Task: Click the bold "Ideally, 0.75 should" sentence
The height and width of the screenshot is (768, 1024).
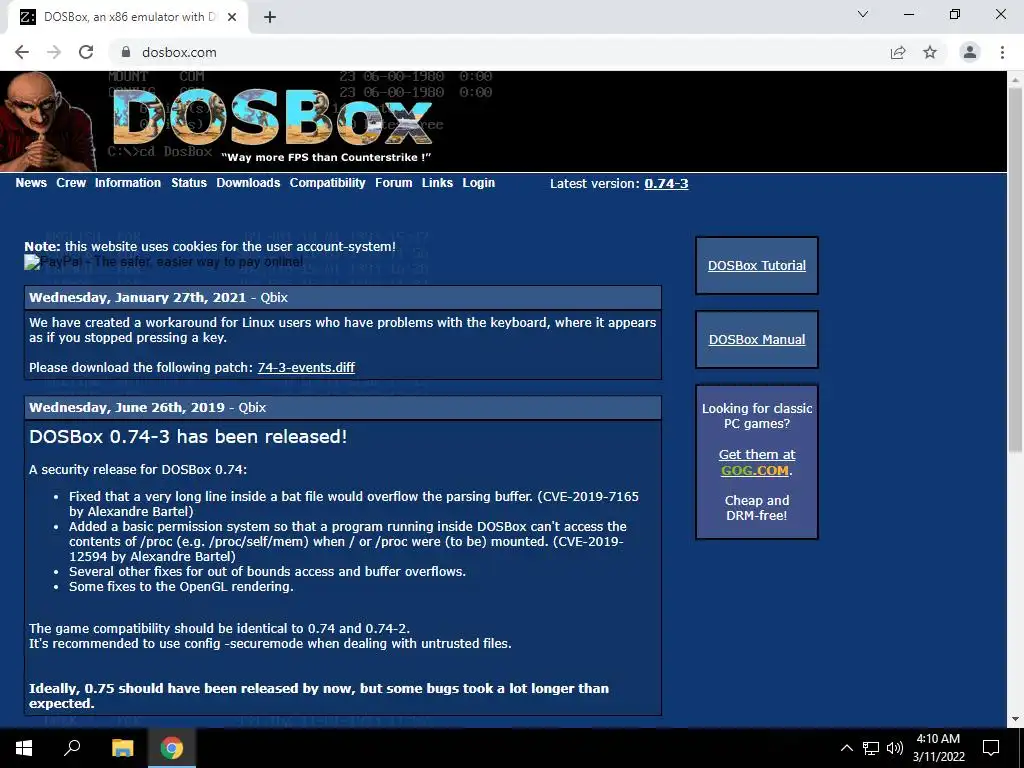Action: pos(319,696)
